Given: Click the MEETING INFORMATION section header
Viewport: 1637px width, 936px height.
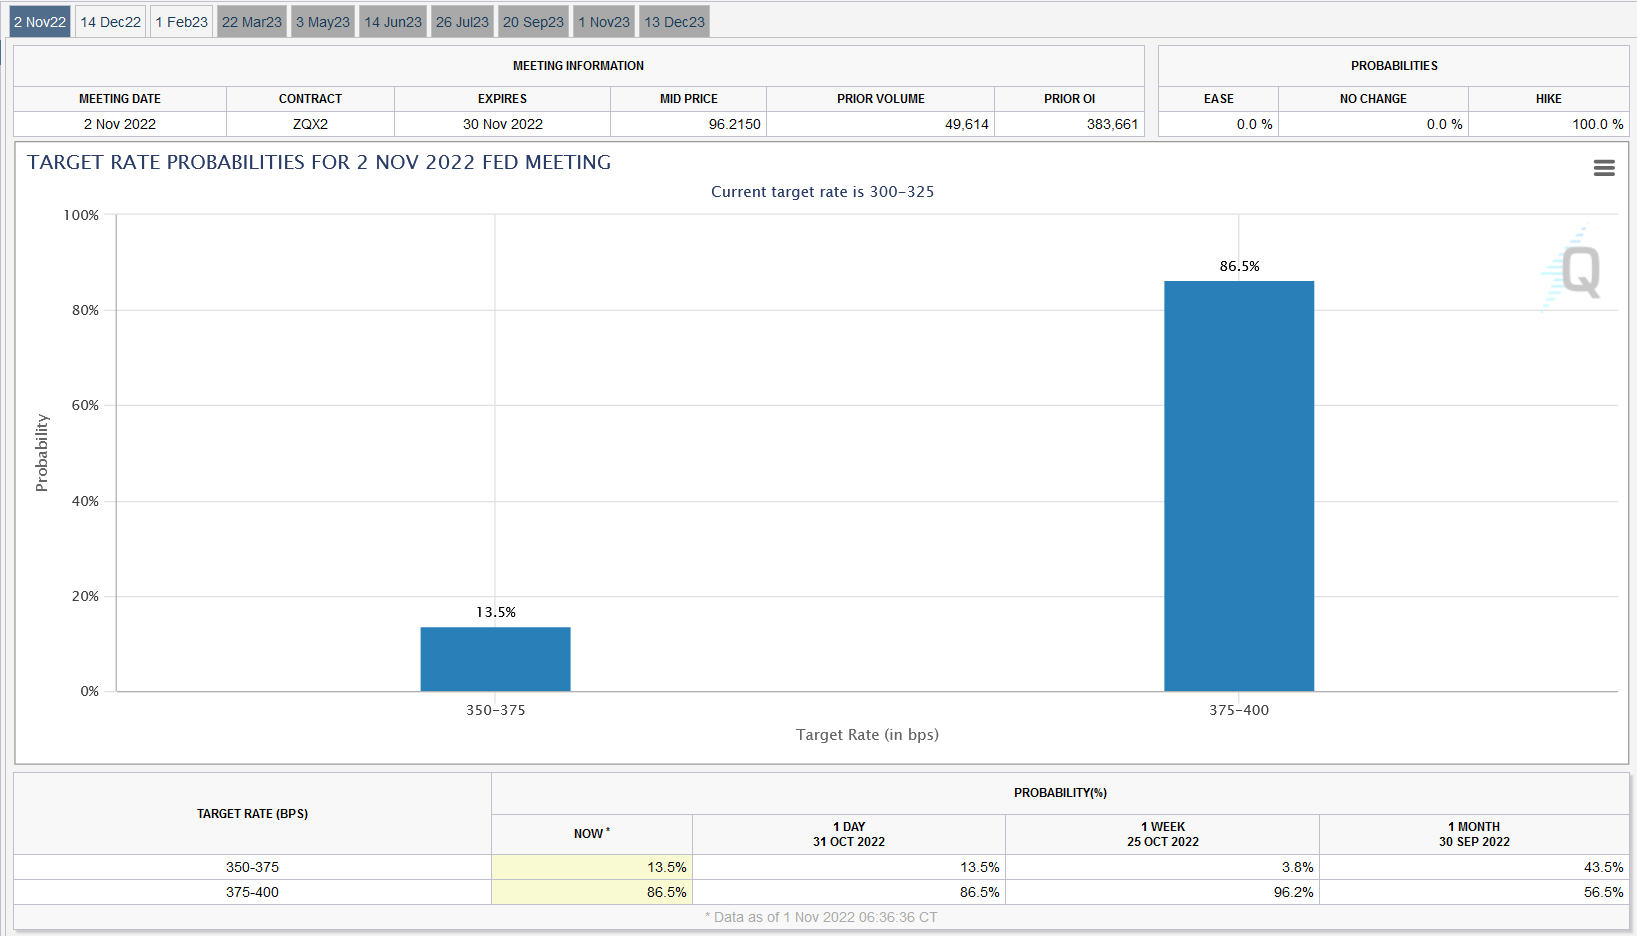Looking at the screenshot, I should [x=578, y=66].
